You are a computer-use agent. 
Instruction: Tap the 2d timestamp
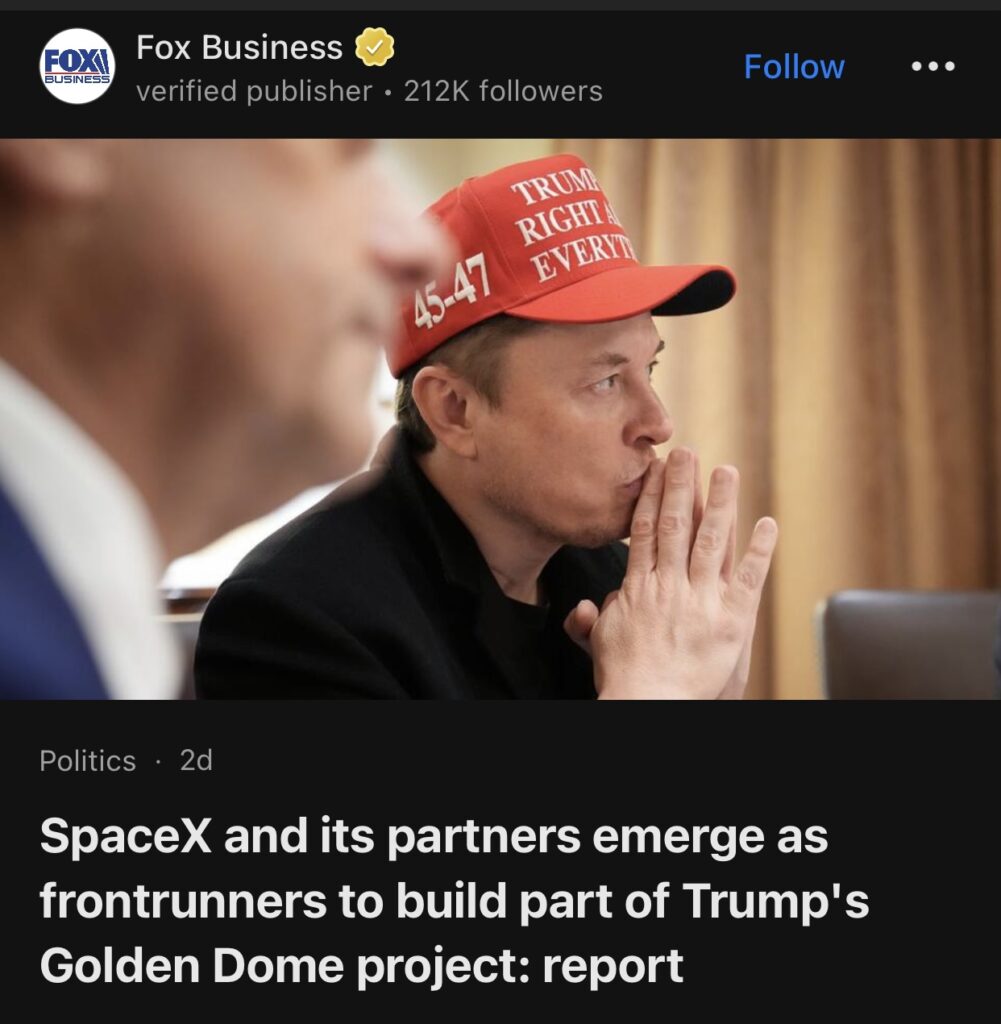point(196,760)
